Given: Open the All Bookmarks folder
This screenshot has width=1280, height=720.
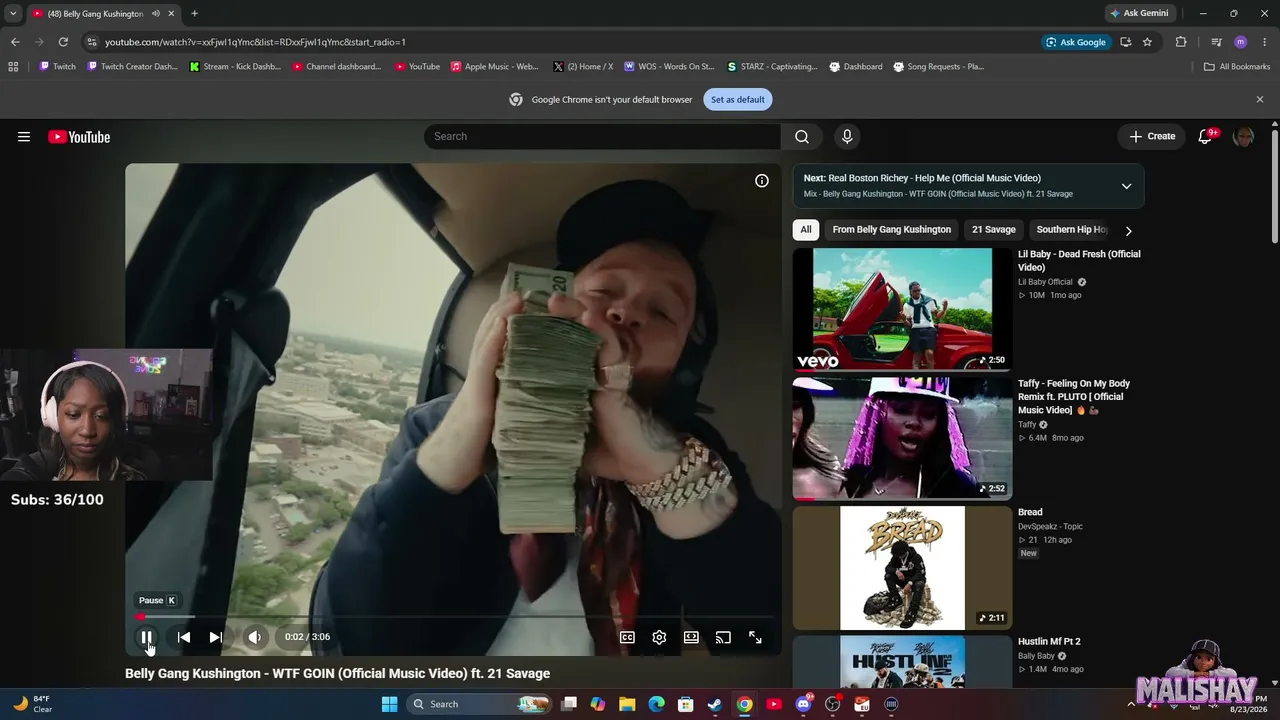Looking at the screenshot, I should (1237, 67).
